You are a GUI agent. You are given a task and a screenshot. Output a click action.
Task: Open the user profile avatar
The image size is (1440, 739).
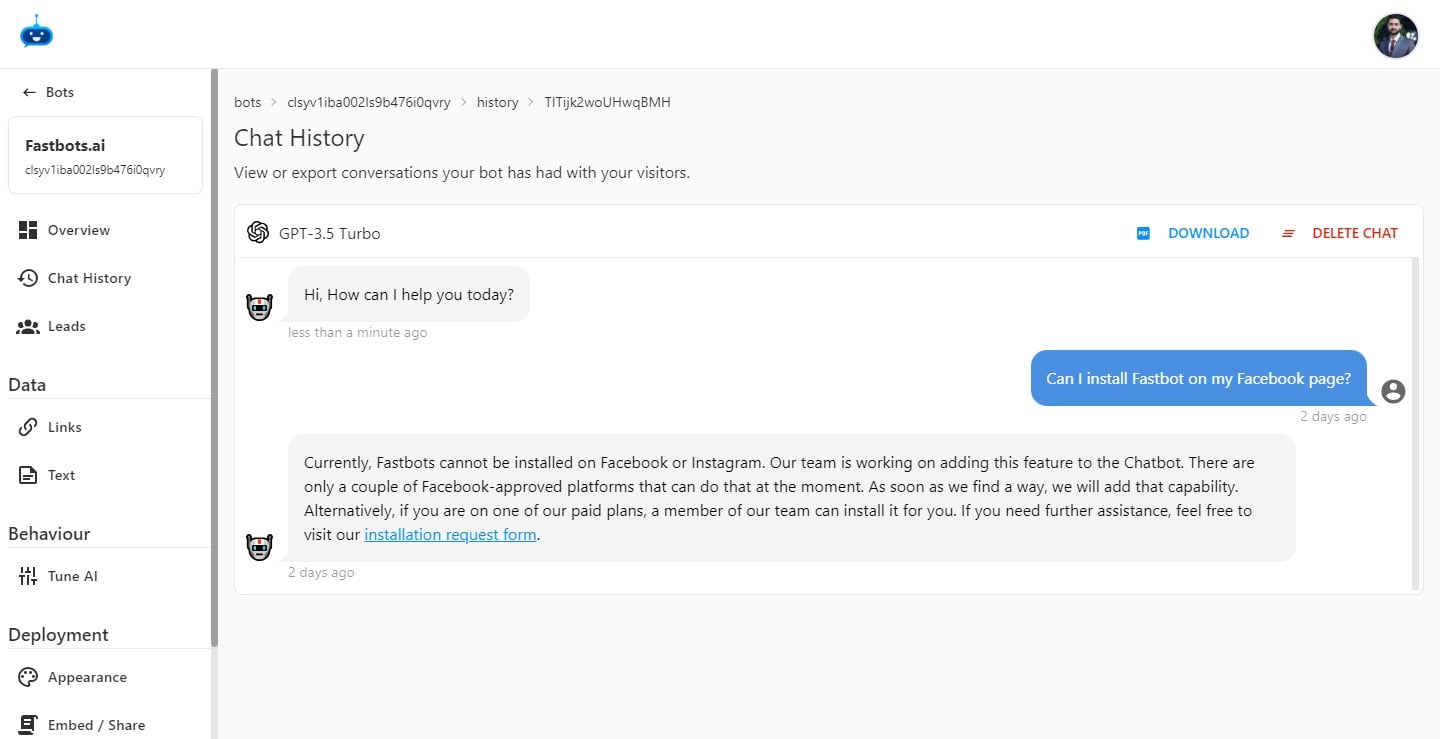[1396, 36]
